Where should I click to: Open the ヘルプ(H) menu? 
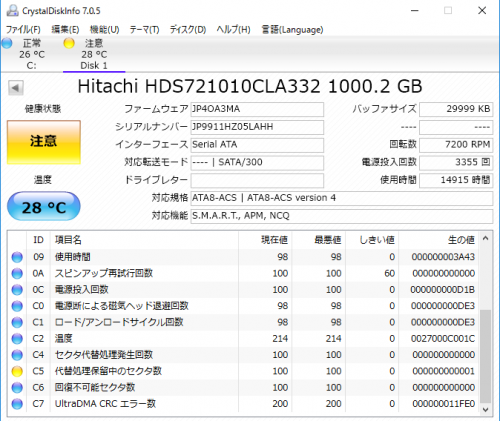click(x=233, y=30)
